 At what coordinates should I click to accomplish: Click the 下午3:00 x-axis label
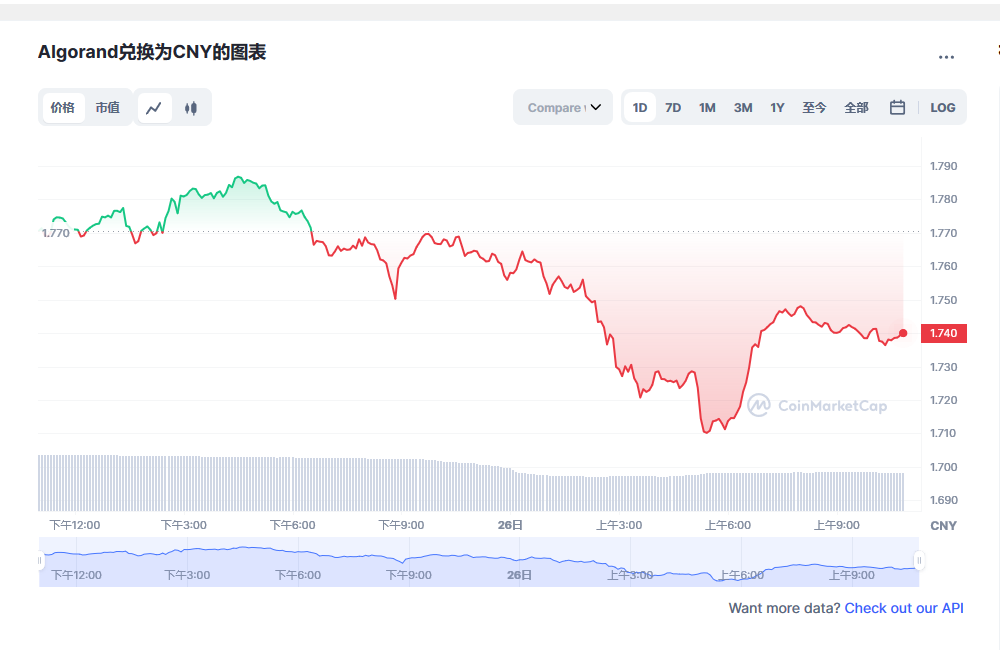click(184, 525)
